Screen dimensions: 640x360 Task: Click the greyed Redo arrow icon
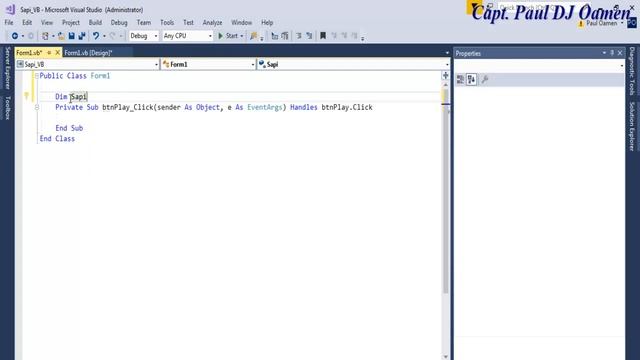(x=113, y=36)
